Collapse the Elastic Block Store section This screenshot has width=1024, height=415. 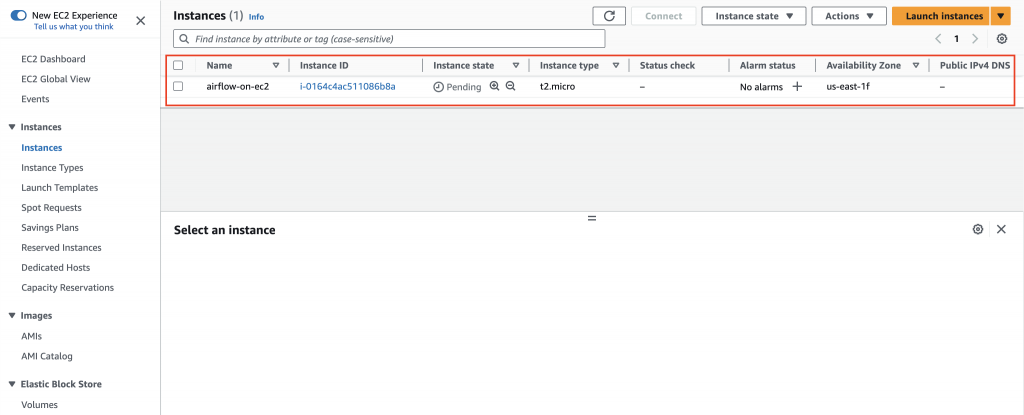[12, 384]
